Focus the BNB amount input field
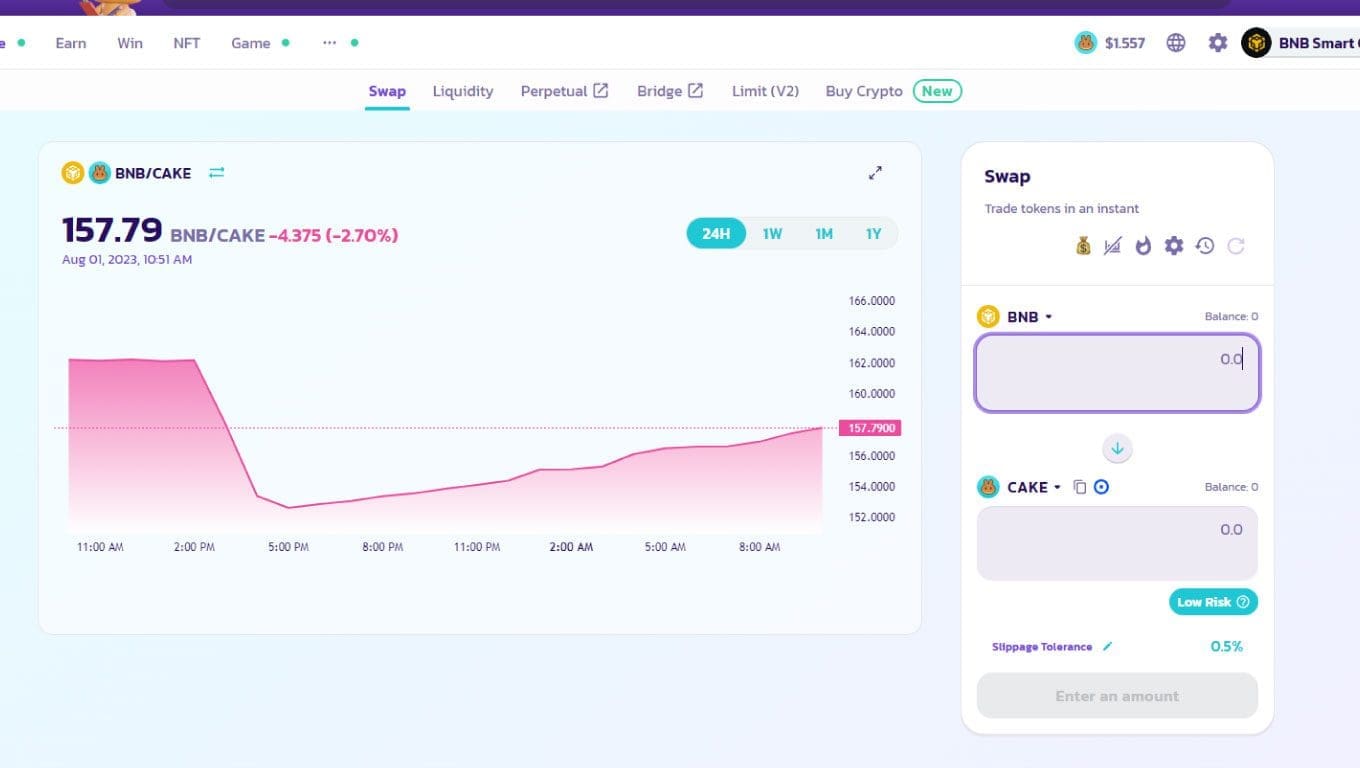Viewport: 1360px width, 768px height. pos(1117,373)
